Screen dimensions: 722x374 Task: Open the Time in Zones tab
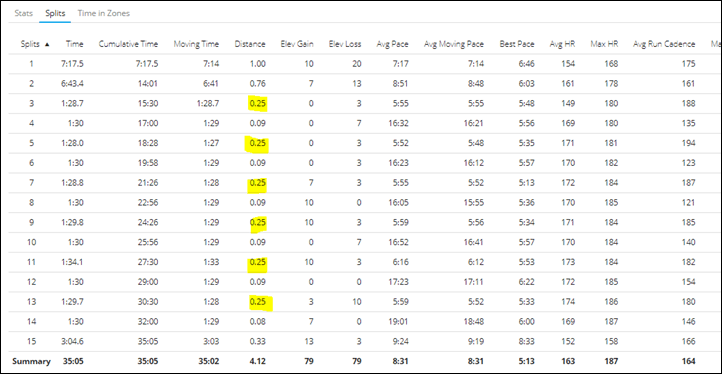tap(104, 13)
